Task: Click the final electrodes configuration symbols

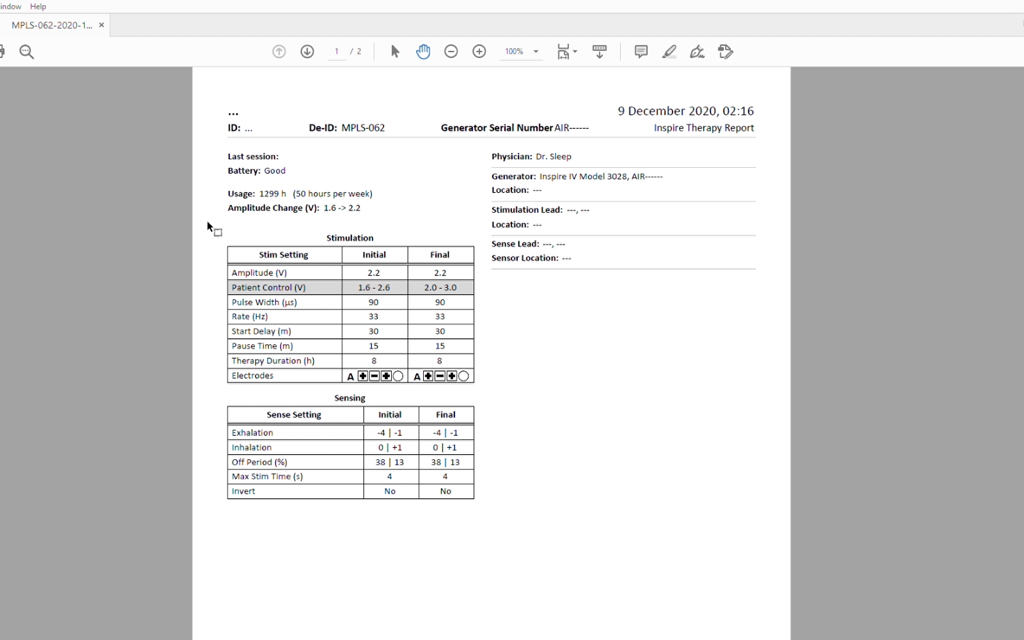Action: 441,376
